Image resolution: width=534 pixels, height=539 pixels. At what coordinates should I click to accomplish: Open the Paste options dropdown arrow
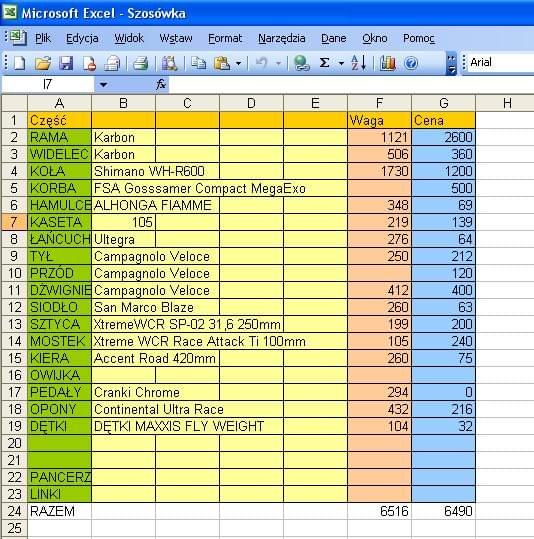point(238,63)
